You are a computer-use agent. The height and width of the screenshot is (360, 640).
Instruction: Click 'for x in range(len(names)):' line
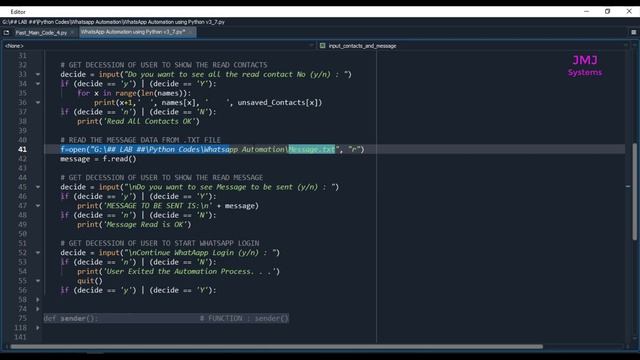134,93
